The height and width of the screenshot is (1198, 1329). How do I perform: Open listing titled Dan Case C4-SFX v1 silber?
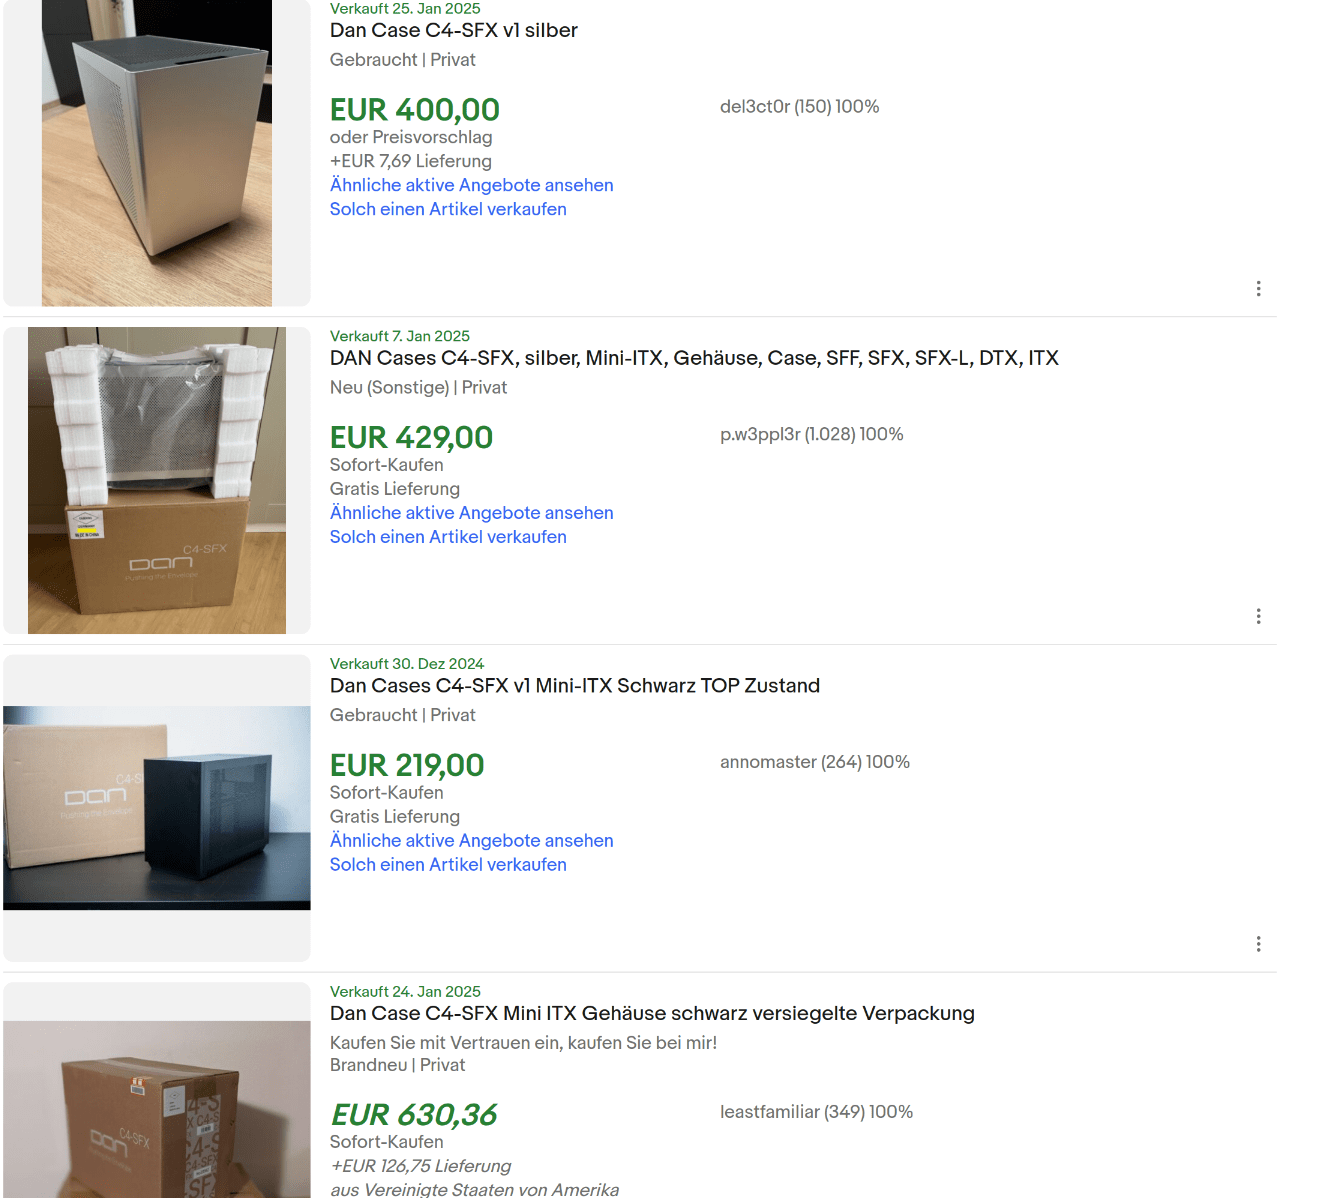pyautogui.click(x=454, y=31)
